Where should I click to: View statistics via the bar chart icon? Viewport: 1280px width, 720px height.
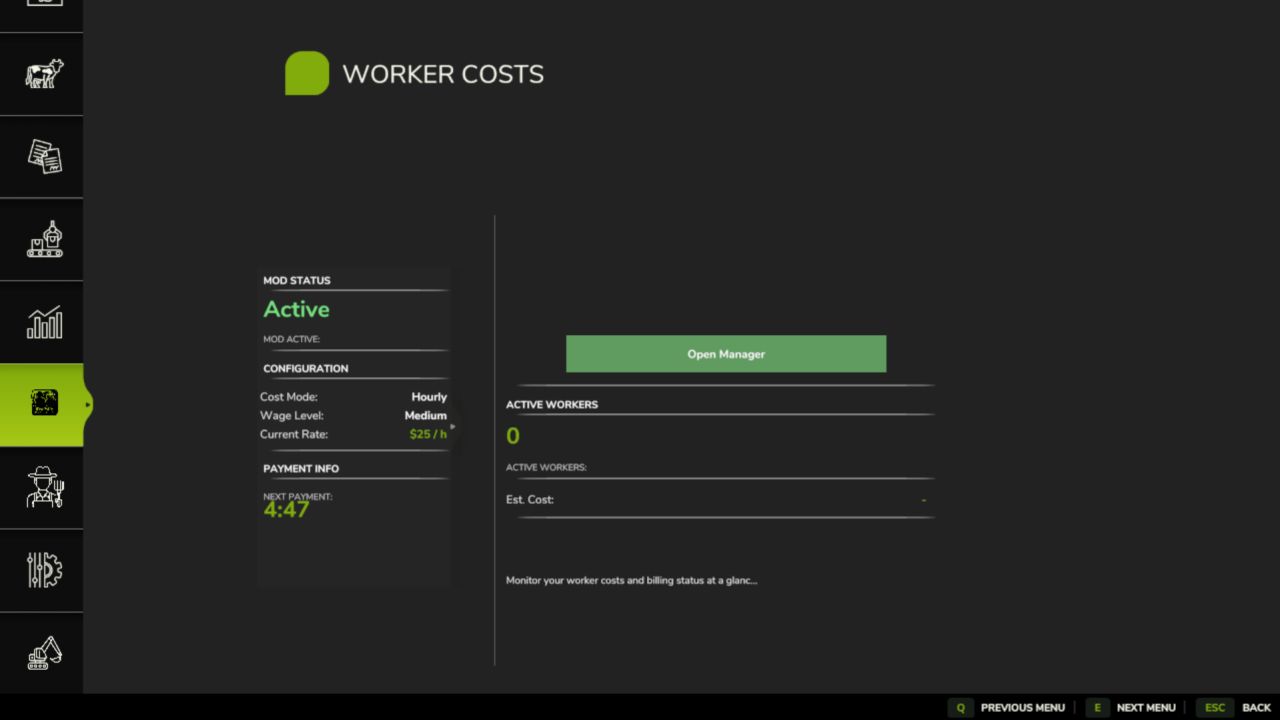[x=42, y=321]
